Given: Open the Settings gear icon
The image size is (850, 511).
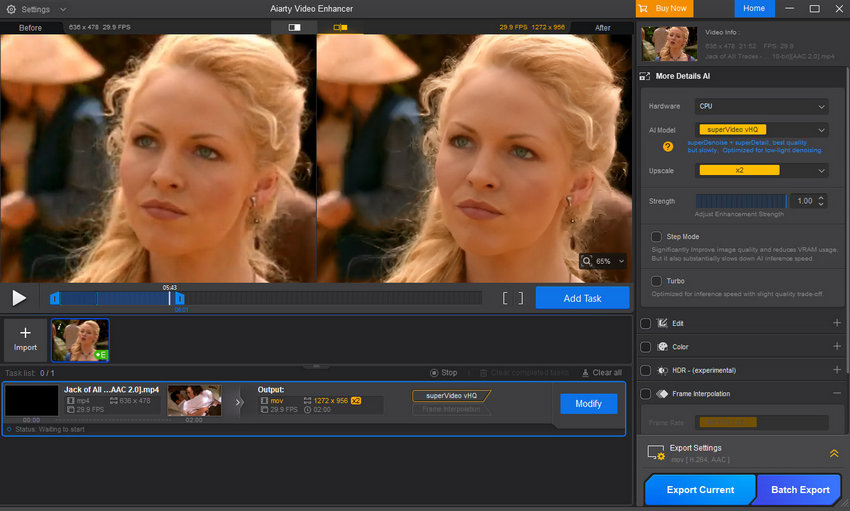Looking at the screenshot, I should click(11, 9).
